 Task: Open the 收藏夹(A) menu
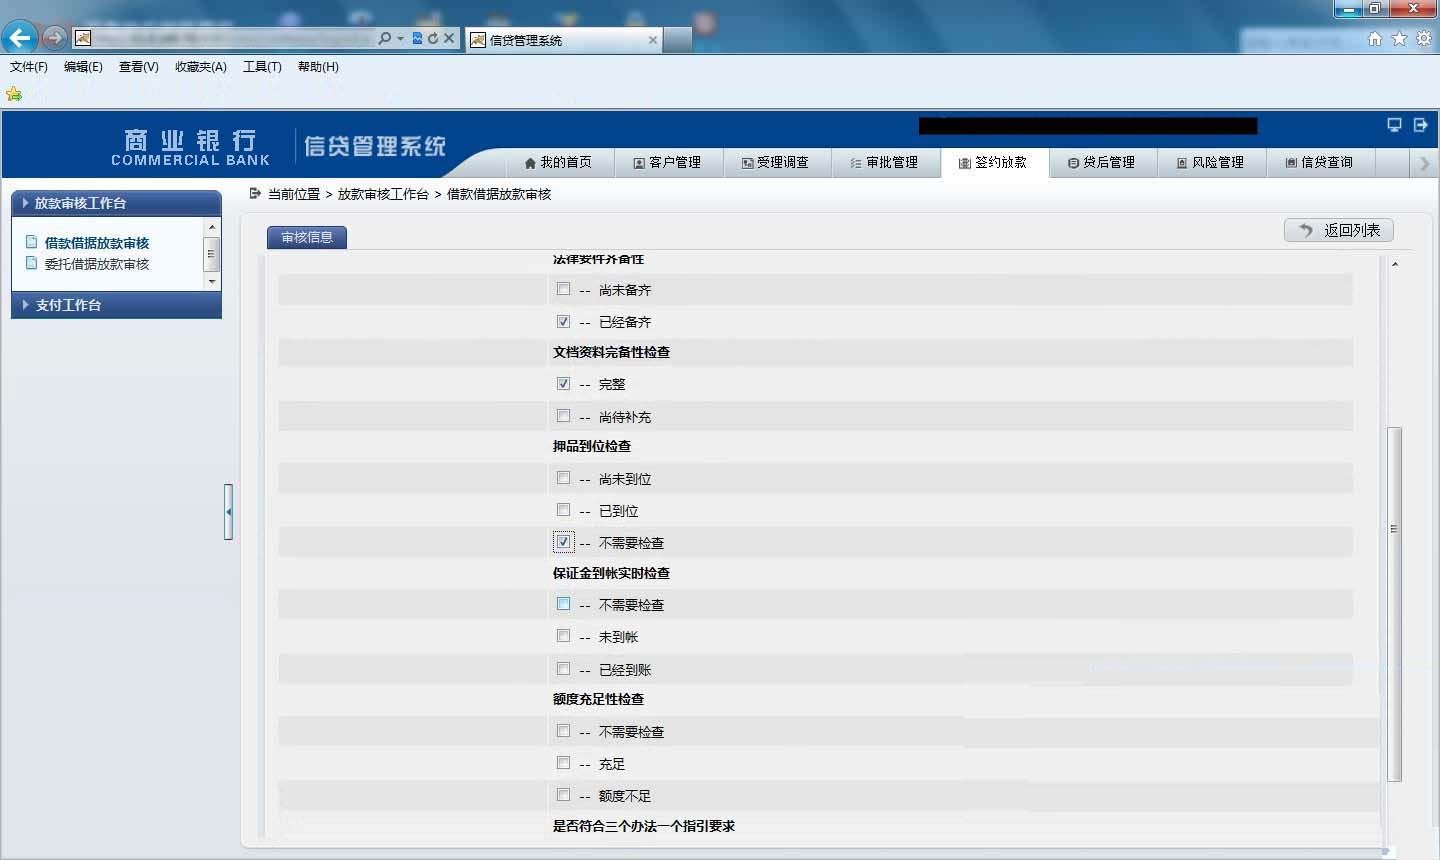(201, 67)
